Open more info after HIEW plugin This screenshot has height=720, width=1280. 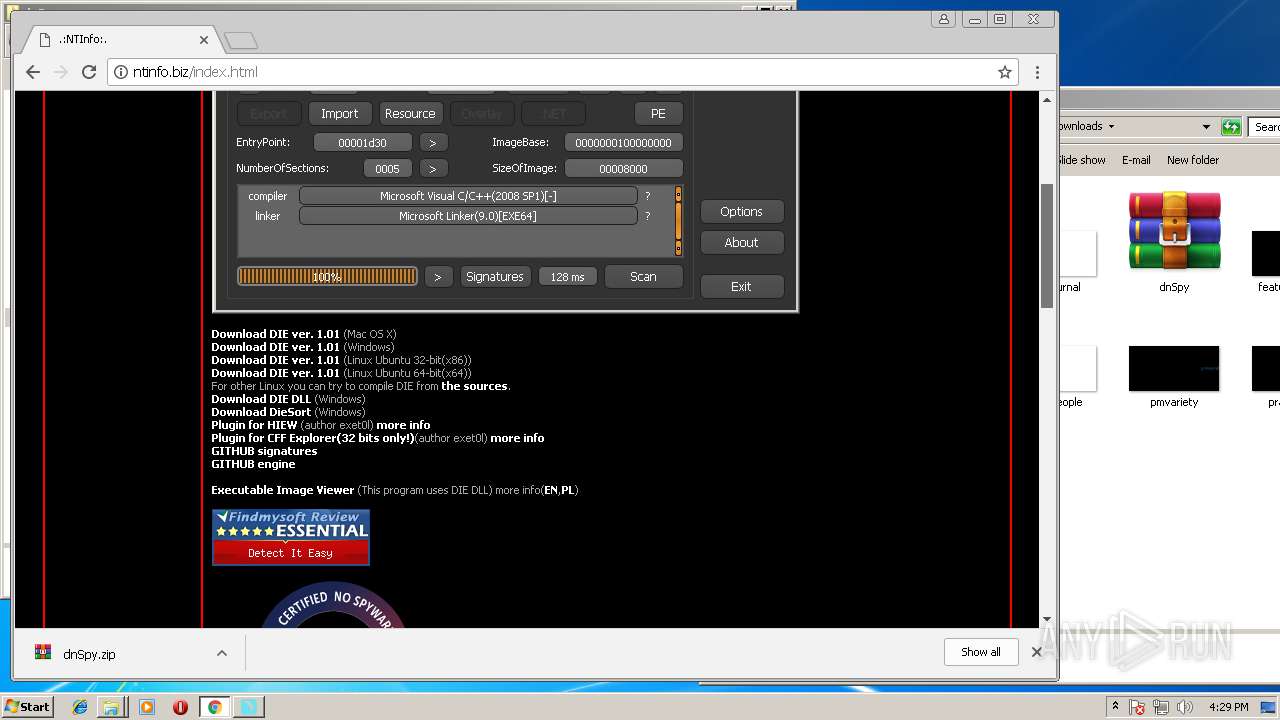[x=403, y=425]
